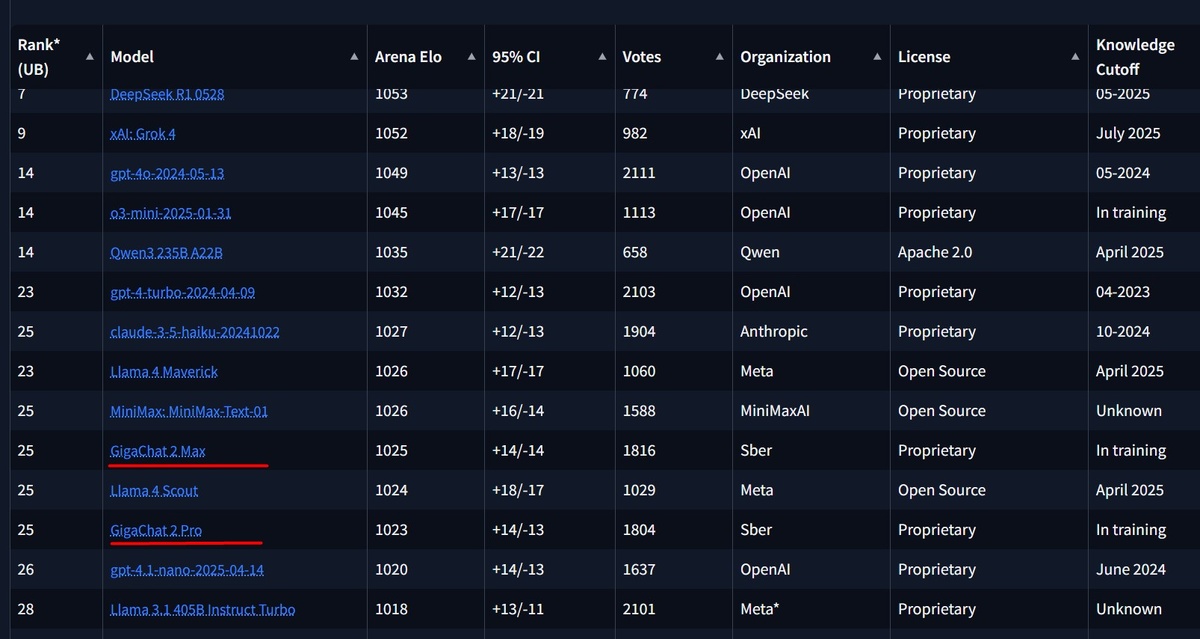Open the DeepSeek R1 0528 model link

167,94
